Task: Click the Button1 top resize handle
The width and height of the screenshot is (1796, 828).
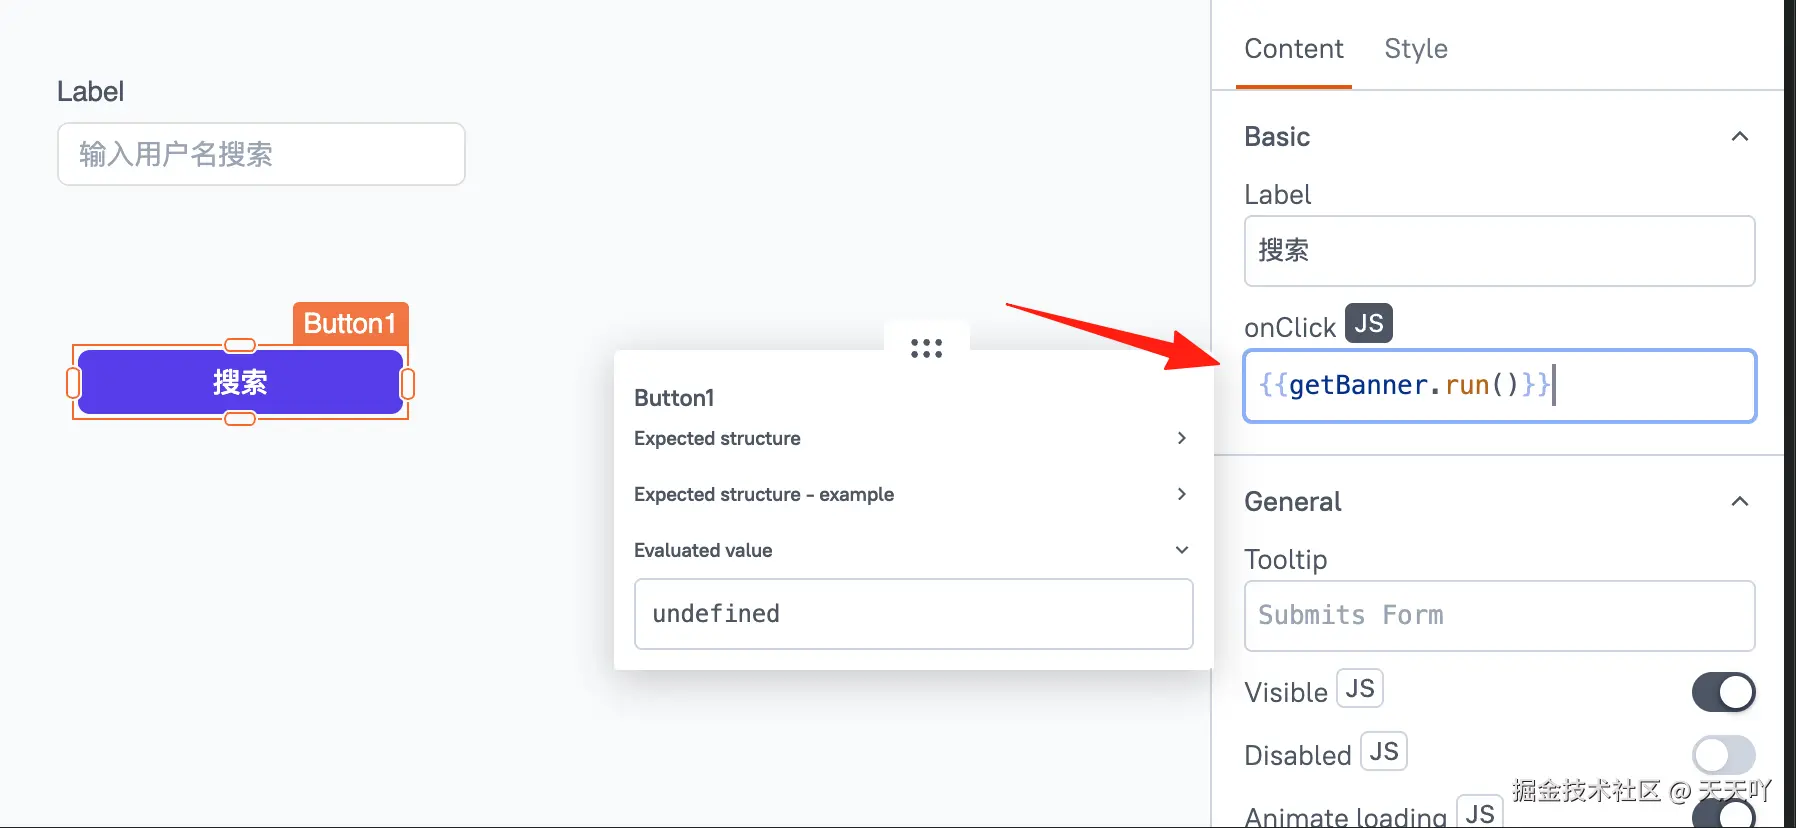Action: (240, 346)
